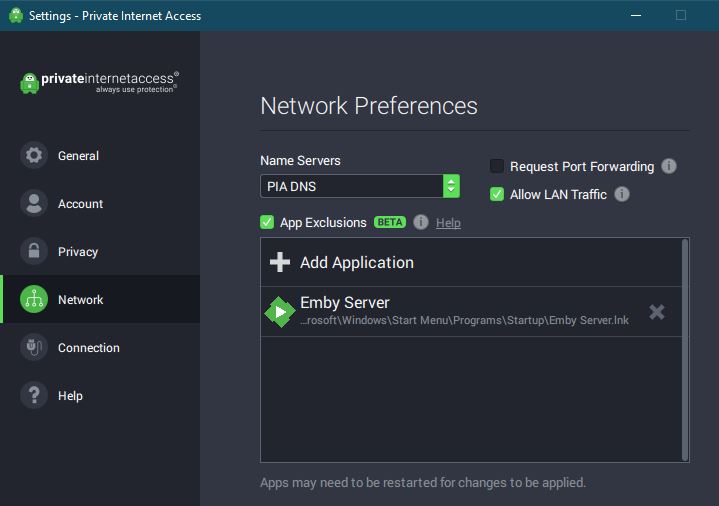Viewport: 719px width, 506px height.
Task: Enable the Request Port Forwarding checkbox
Action: 497,166
